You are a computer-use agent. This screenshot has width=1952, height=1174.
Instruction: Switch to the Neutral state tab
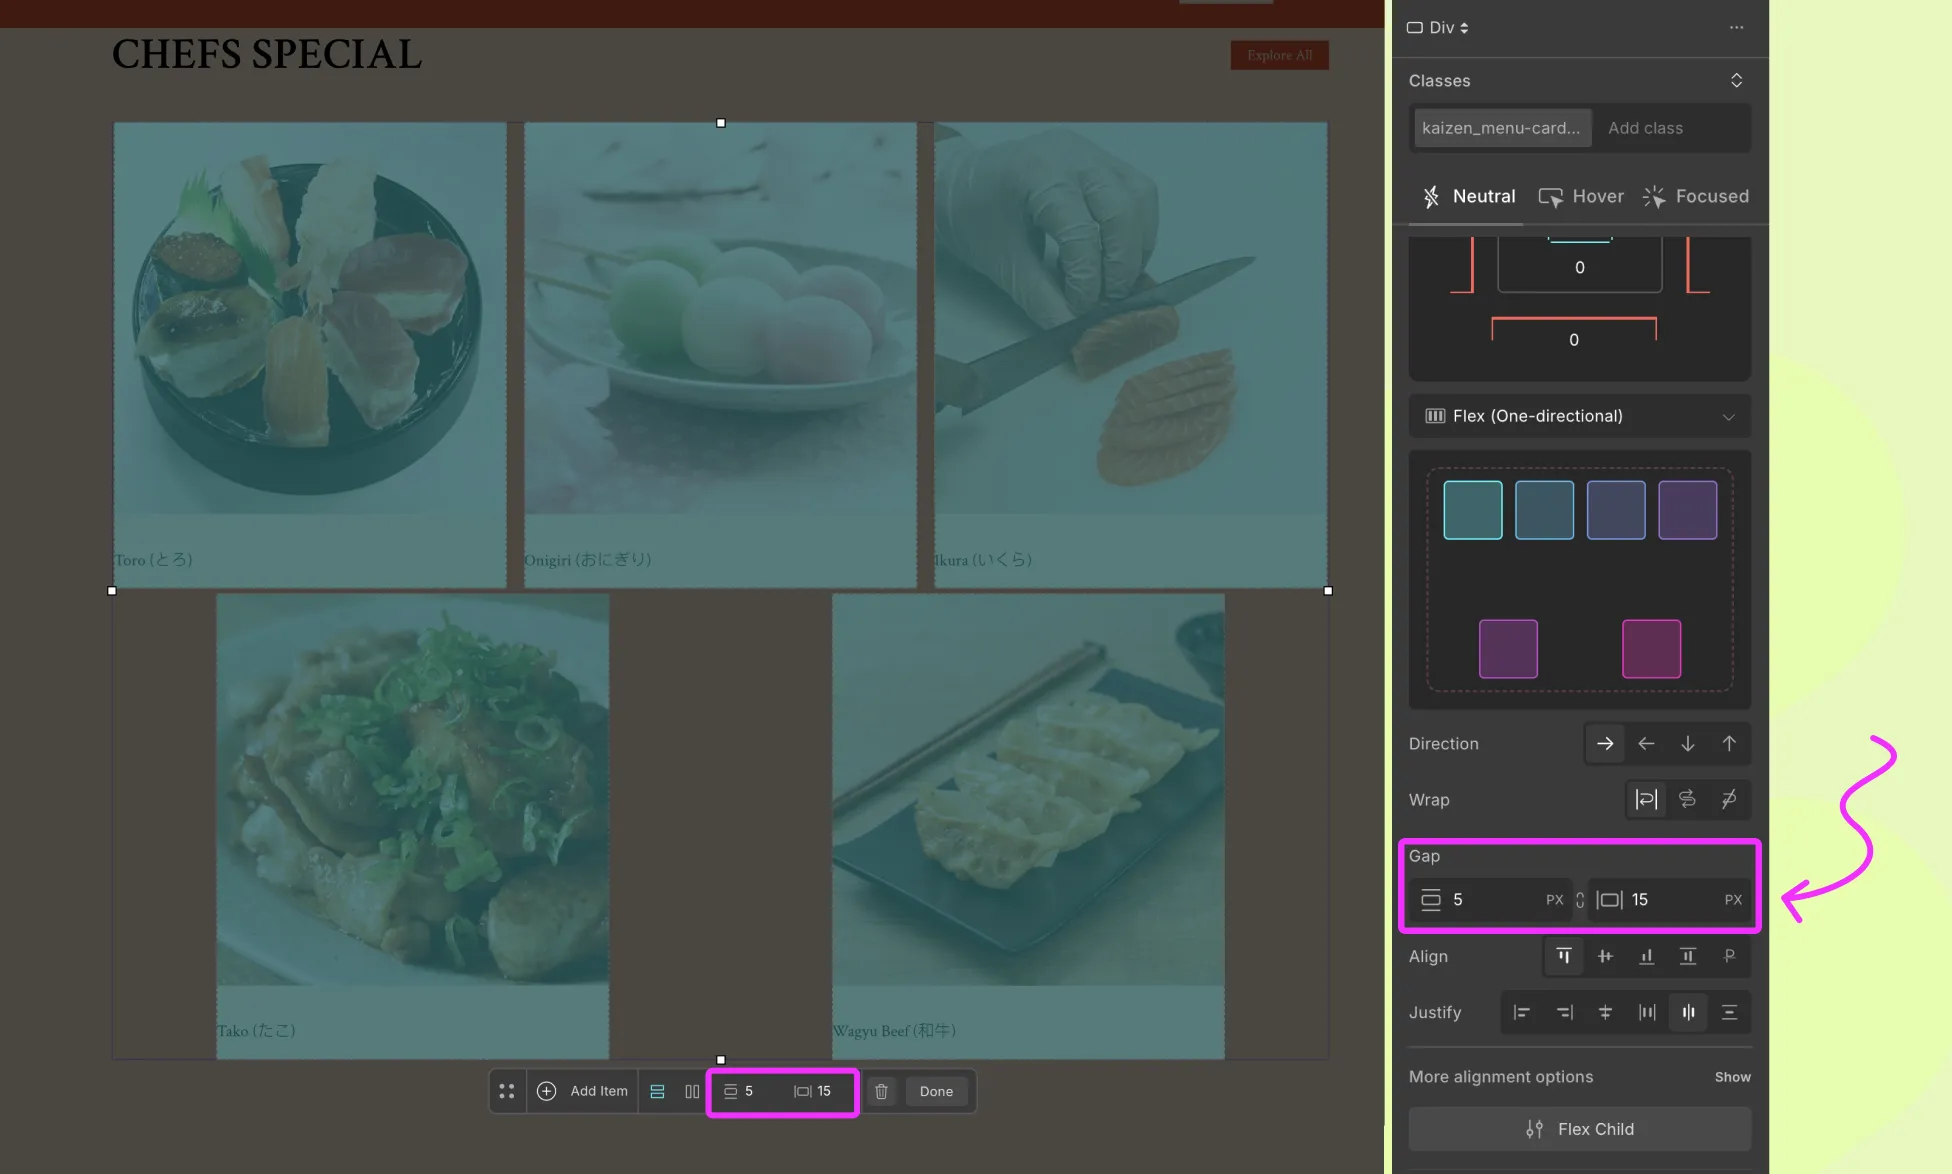coord(1468,196)
